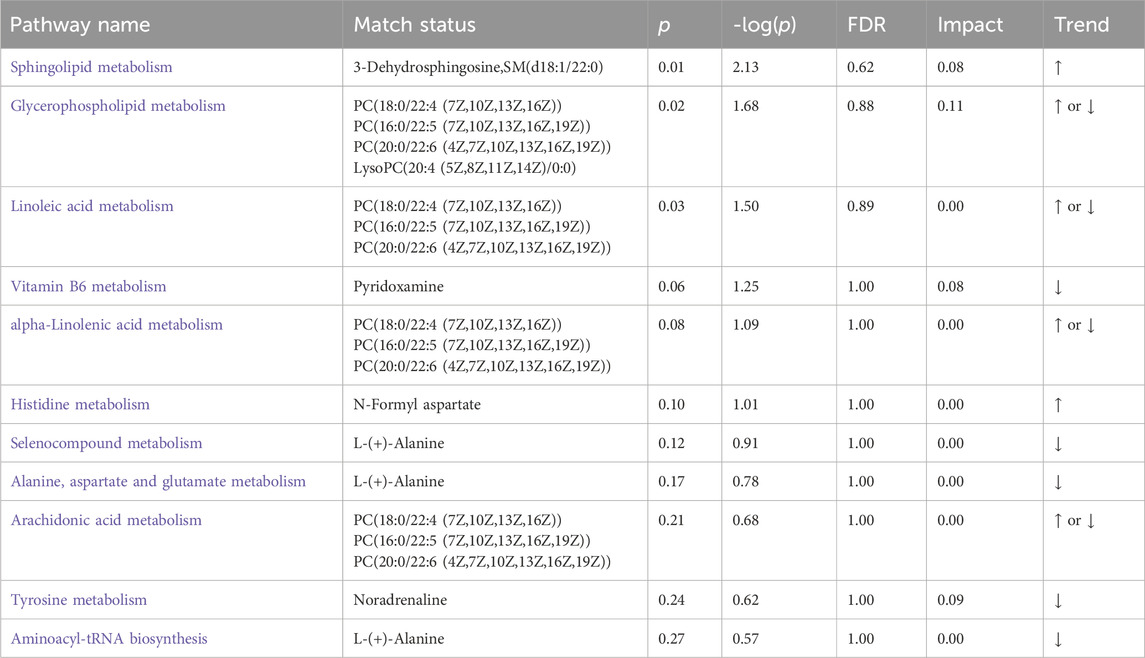This screenshot has height=658, width=1145.
Task: Open the Arachidonic acid metabolism link
Action: 106,520
